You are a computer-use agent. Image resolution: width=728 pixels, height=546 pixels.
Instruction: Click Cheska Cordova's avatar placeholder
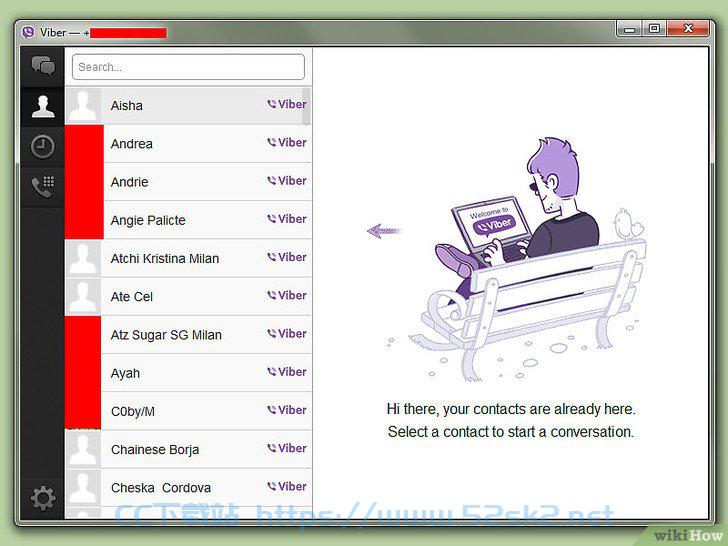[83, 488]
